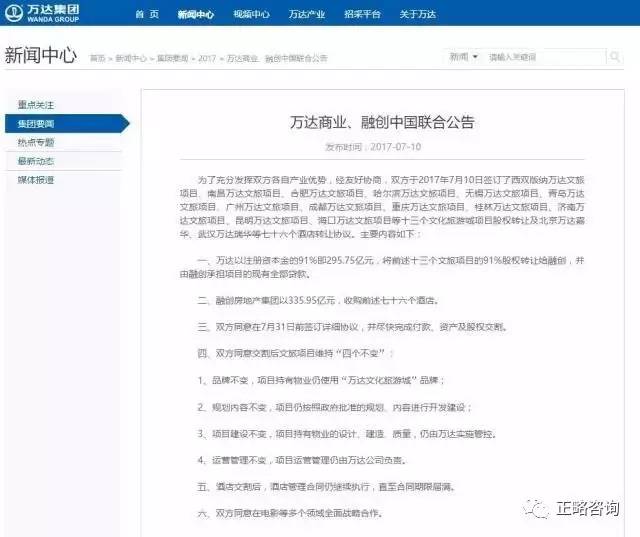Click item 1 品牌不变 line

click(321, 380)
